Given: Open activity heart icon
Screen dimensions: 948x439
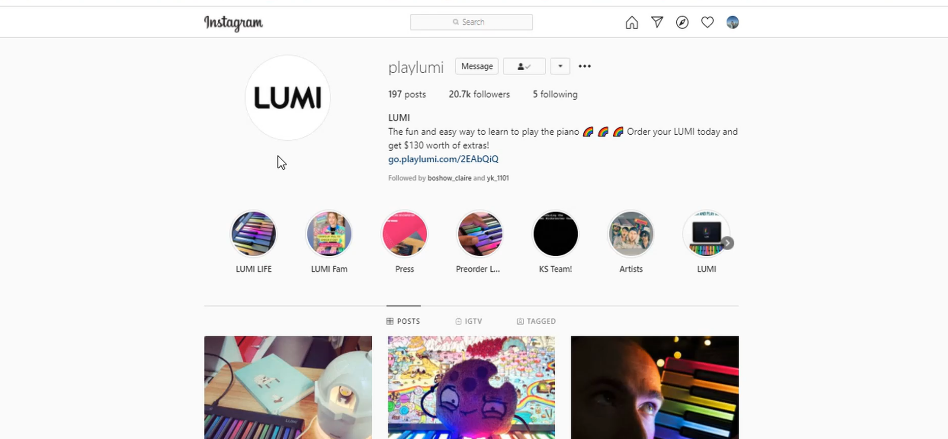Looking at the screenshot, I should pos(707,22).
